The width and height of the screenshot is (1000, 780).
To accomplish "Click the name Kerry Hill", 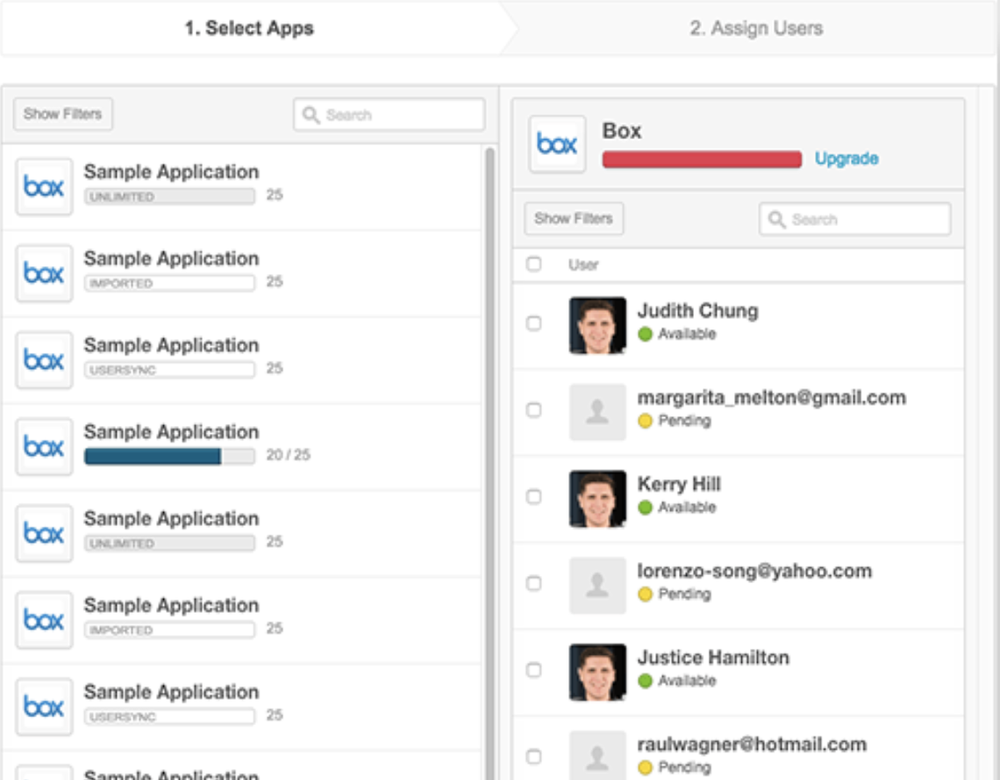I will click(679, 484).
